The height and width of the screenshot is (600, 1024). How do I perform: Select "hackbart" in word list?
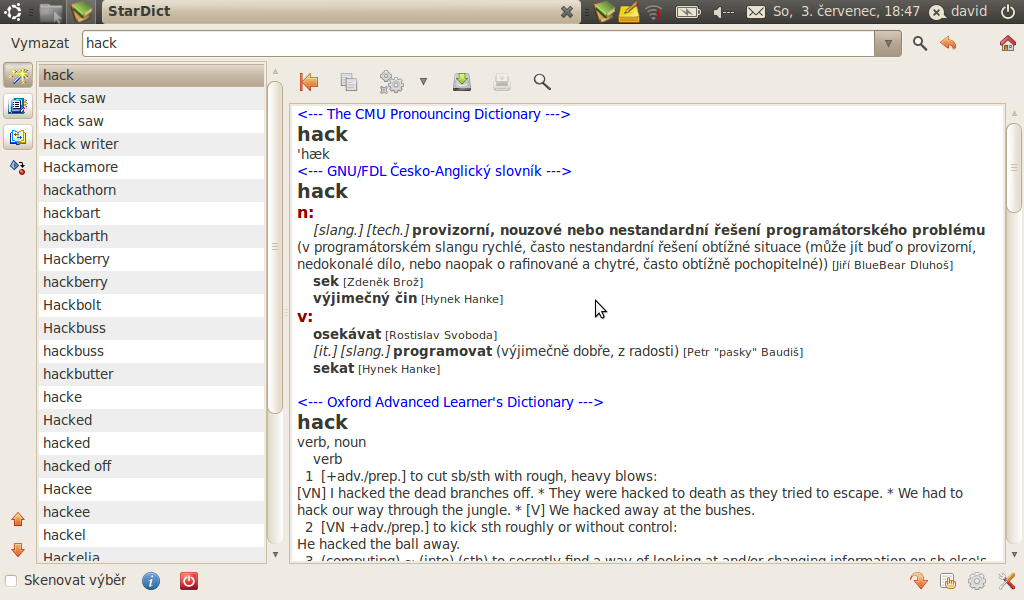[x=152, y=213]
